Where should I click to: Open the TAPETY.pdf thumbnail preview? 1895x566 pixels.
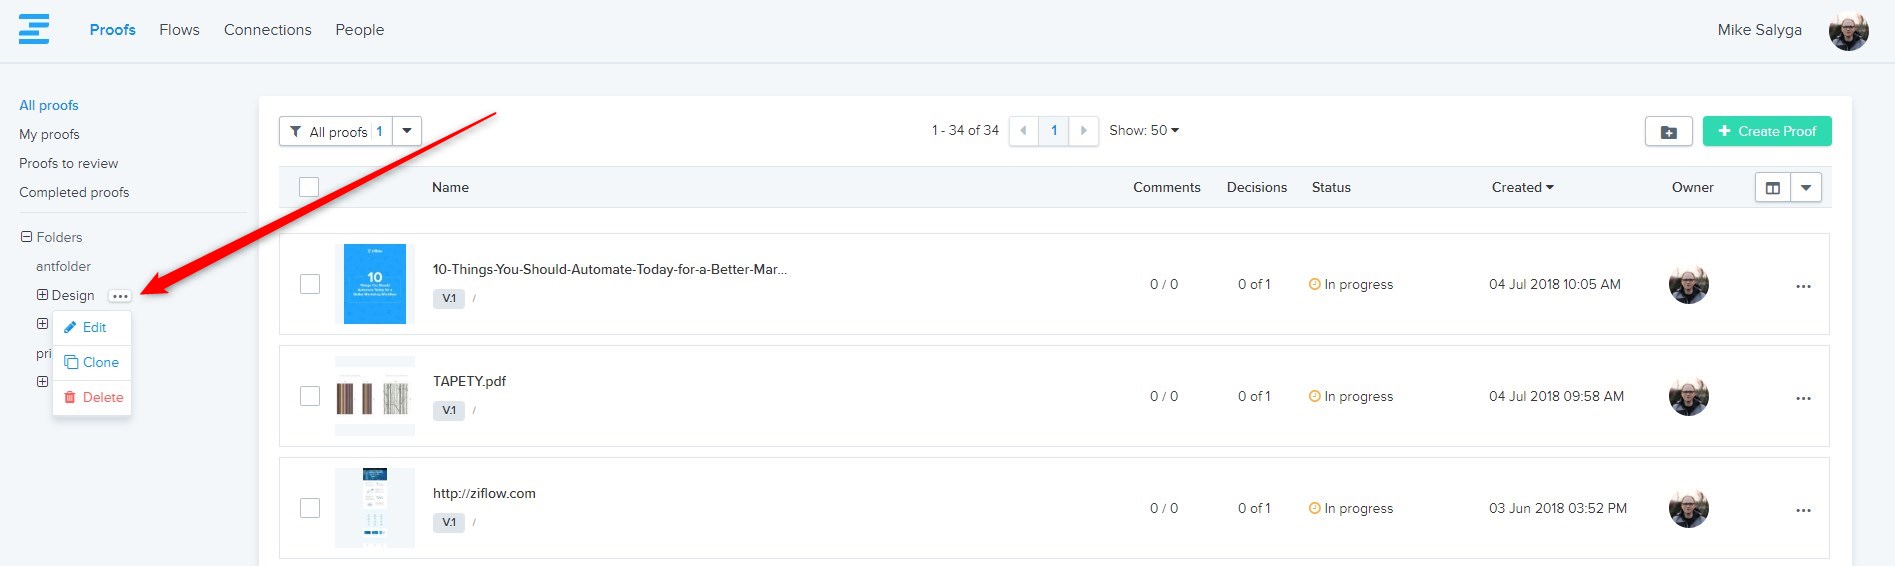point(374,397)
